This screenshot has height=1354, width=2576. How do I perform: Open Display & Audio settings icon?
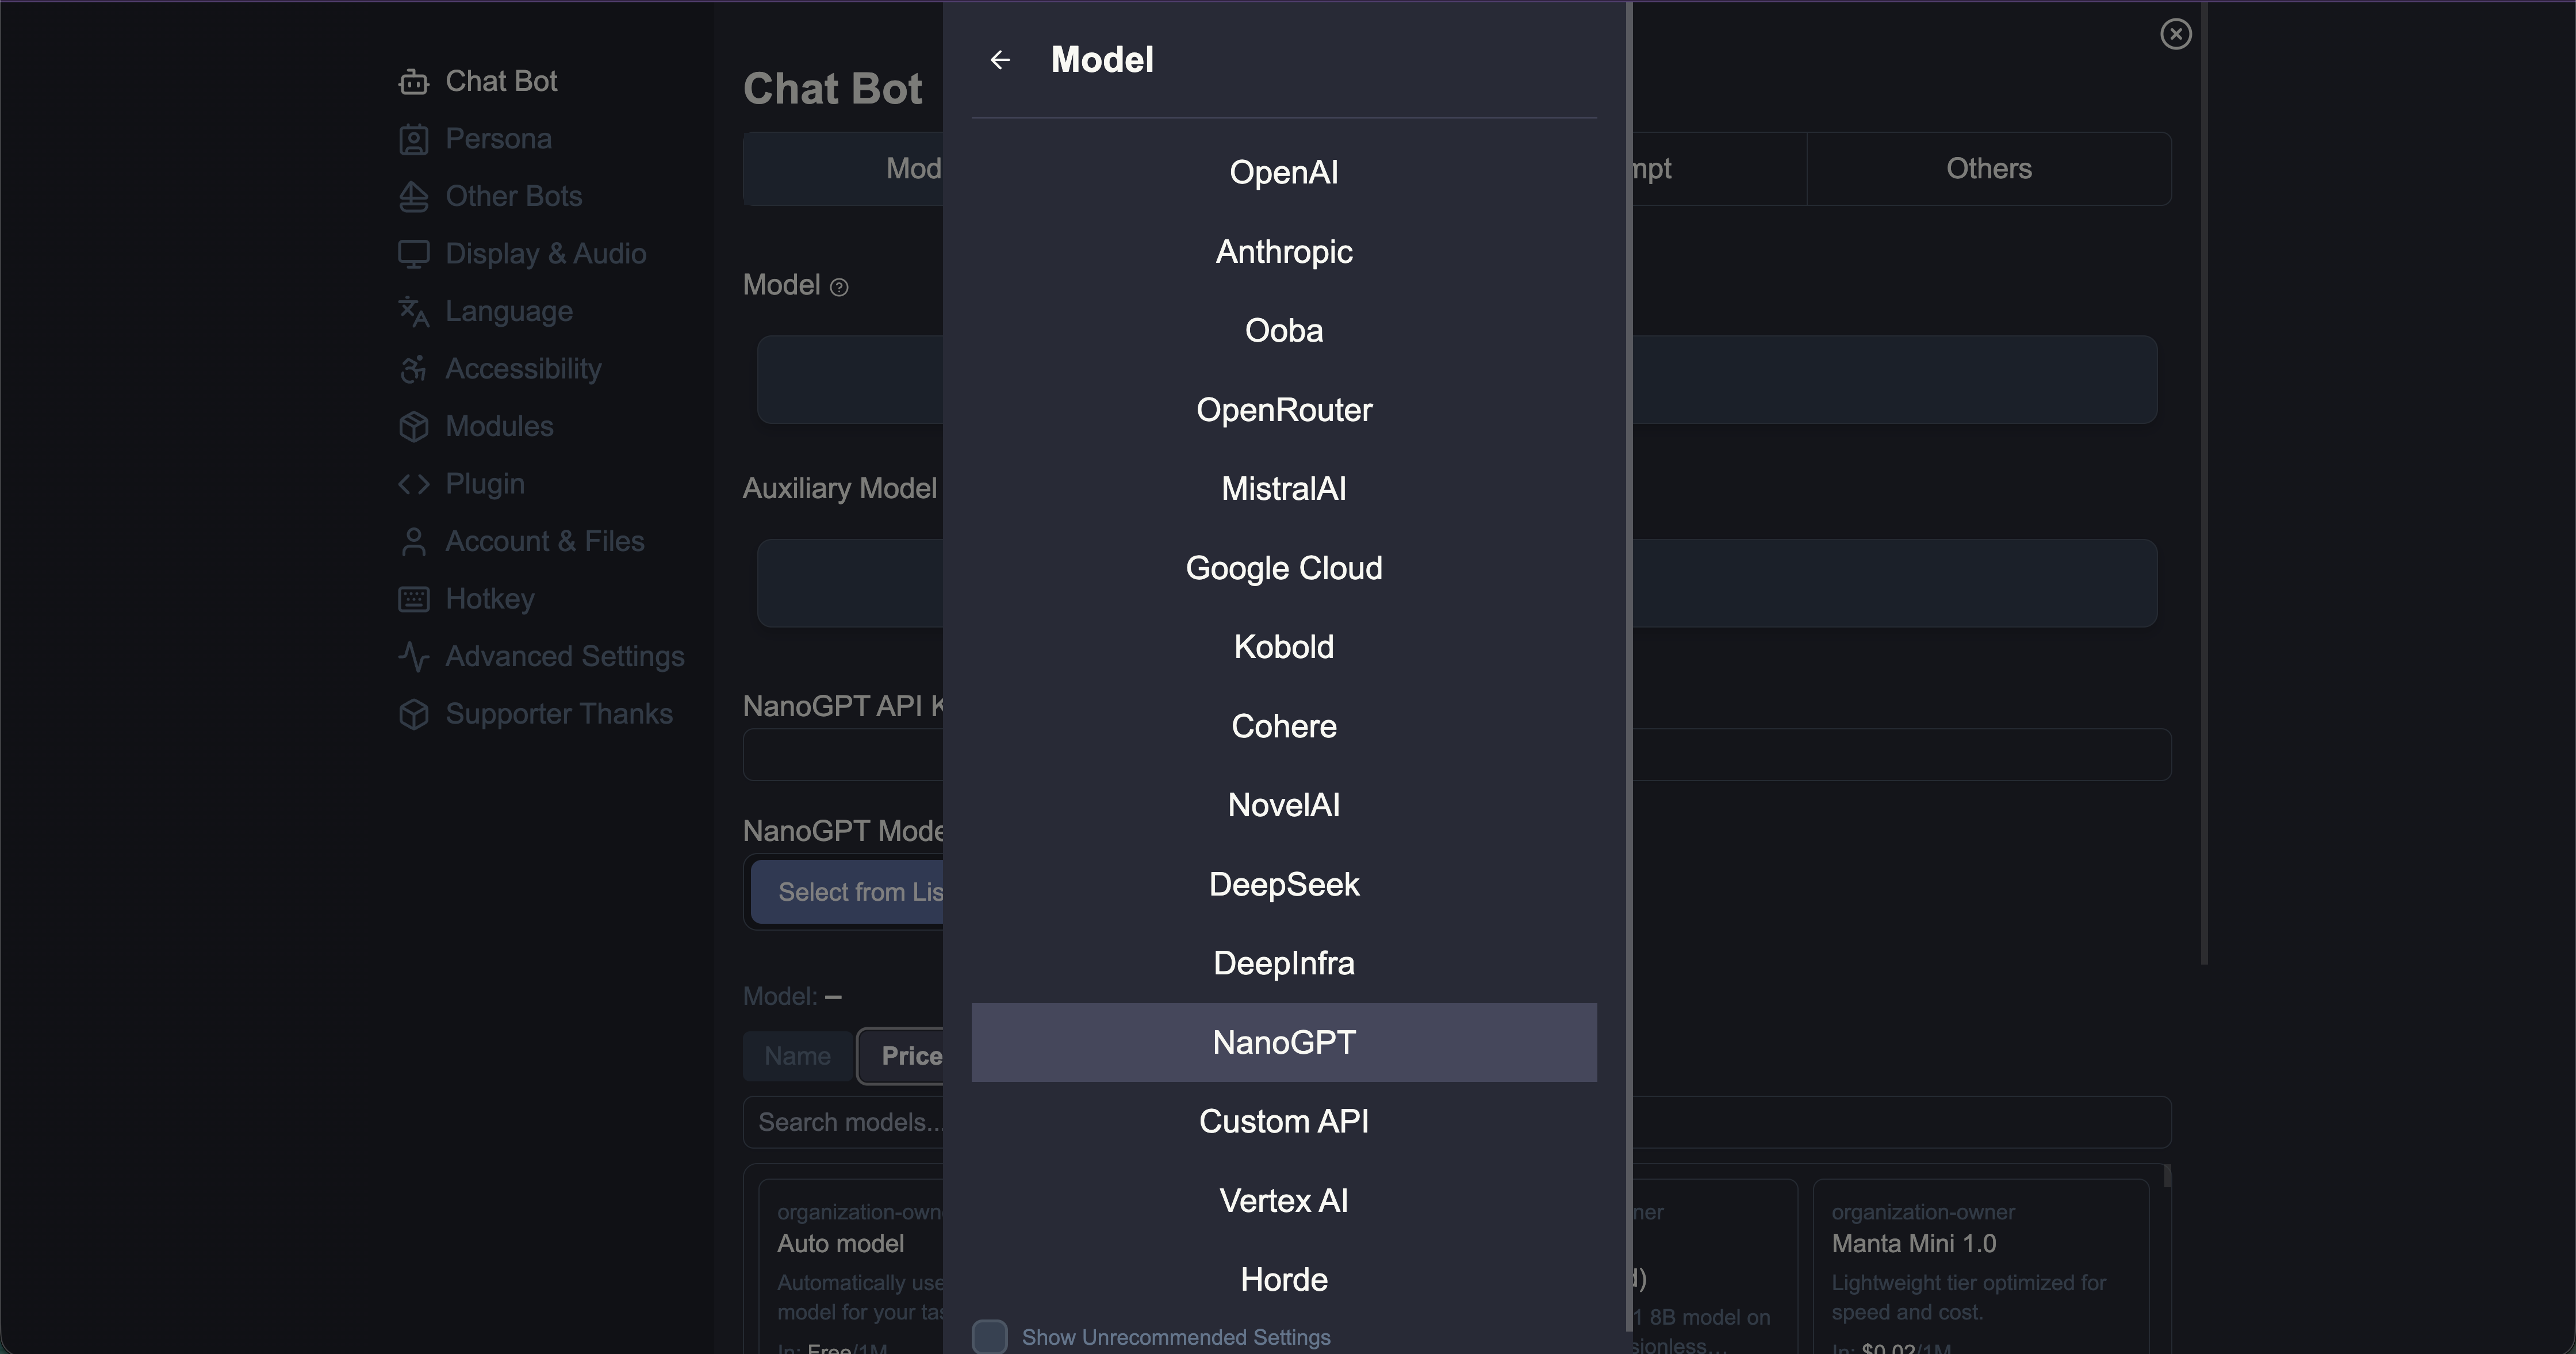[x=414, y=254]
